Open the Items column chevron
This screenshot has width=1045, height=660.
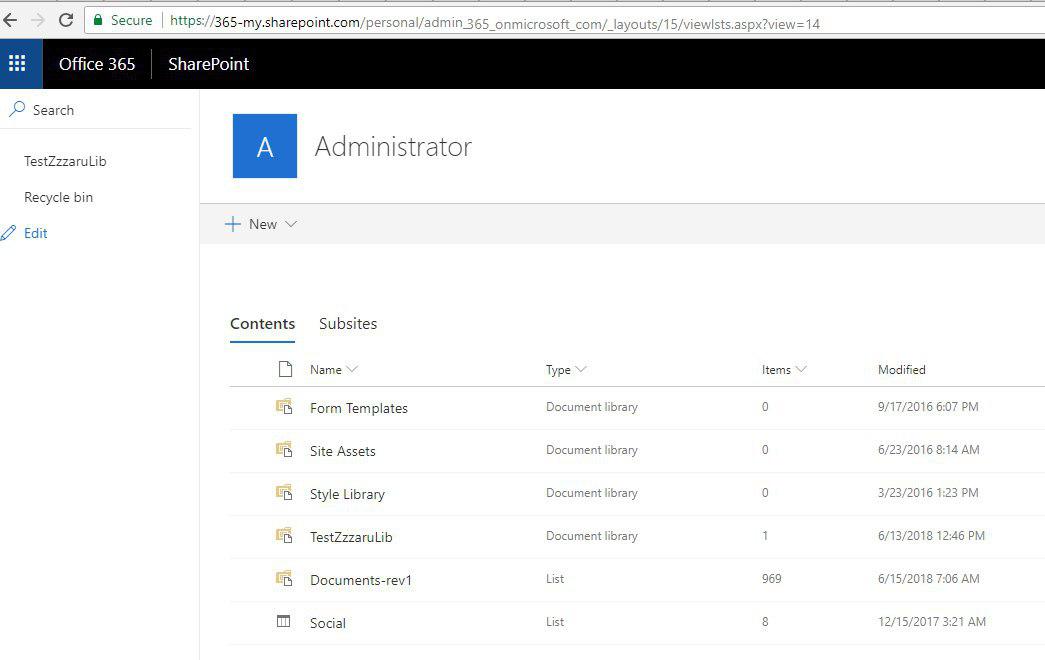pos(801,369)
